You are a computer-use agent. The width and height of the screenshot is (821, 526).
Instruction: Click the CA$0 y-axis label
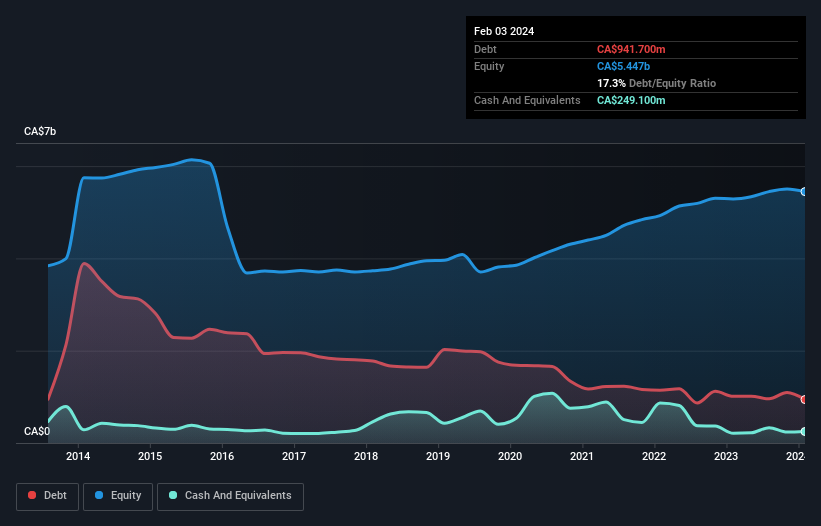point(37,431)
